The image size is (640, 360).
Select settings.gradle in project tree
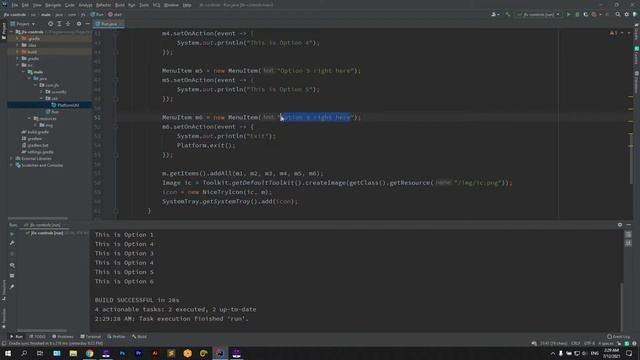tap(38, 152)
